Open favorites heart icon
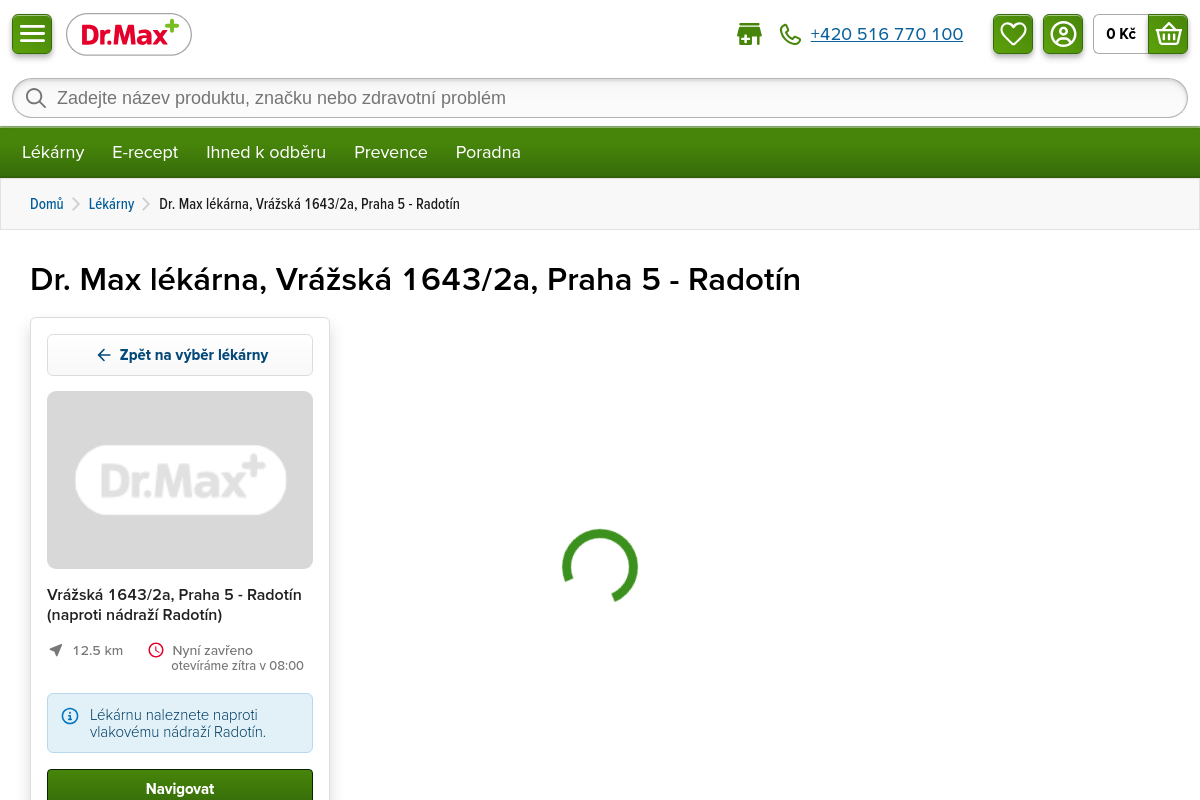This screenshot has width=1200, height=800. click(x=1013, y=34)
